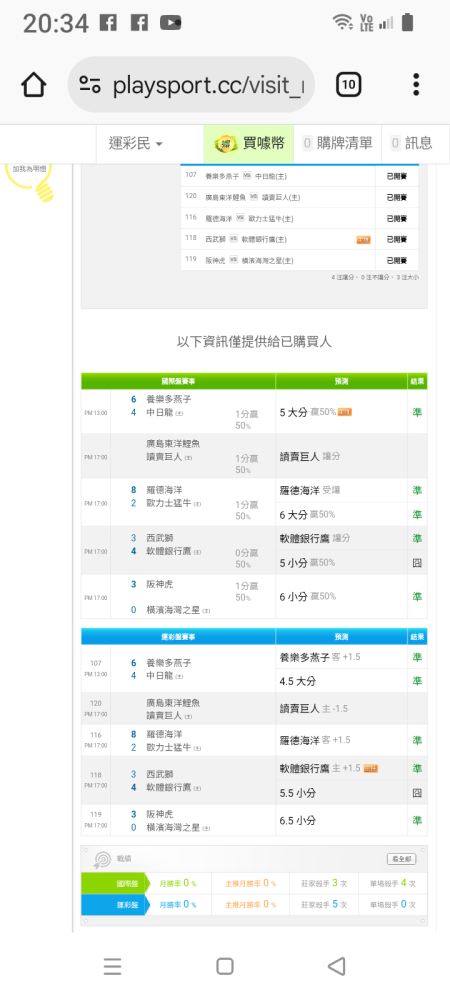Screen dimensions: 450x1000
Task: Open Chrome's three-dot overflow menu
Action: click(x=416, y=84)
